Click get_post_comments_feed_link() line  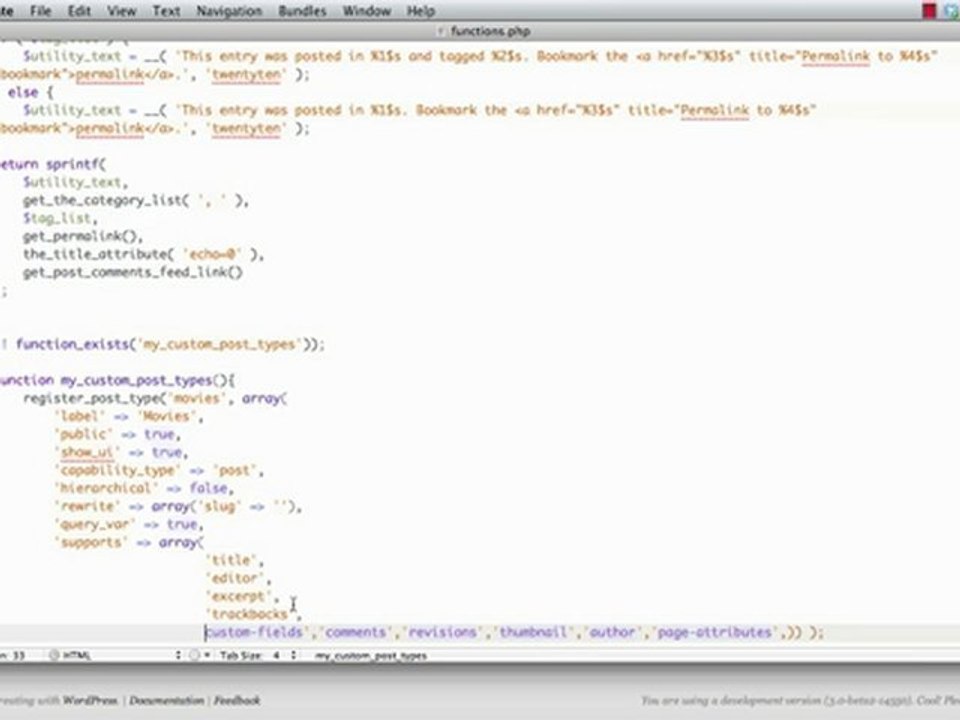[133, 272]
